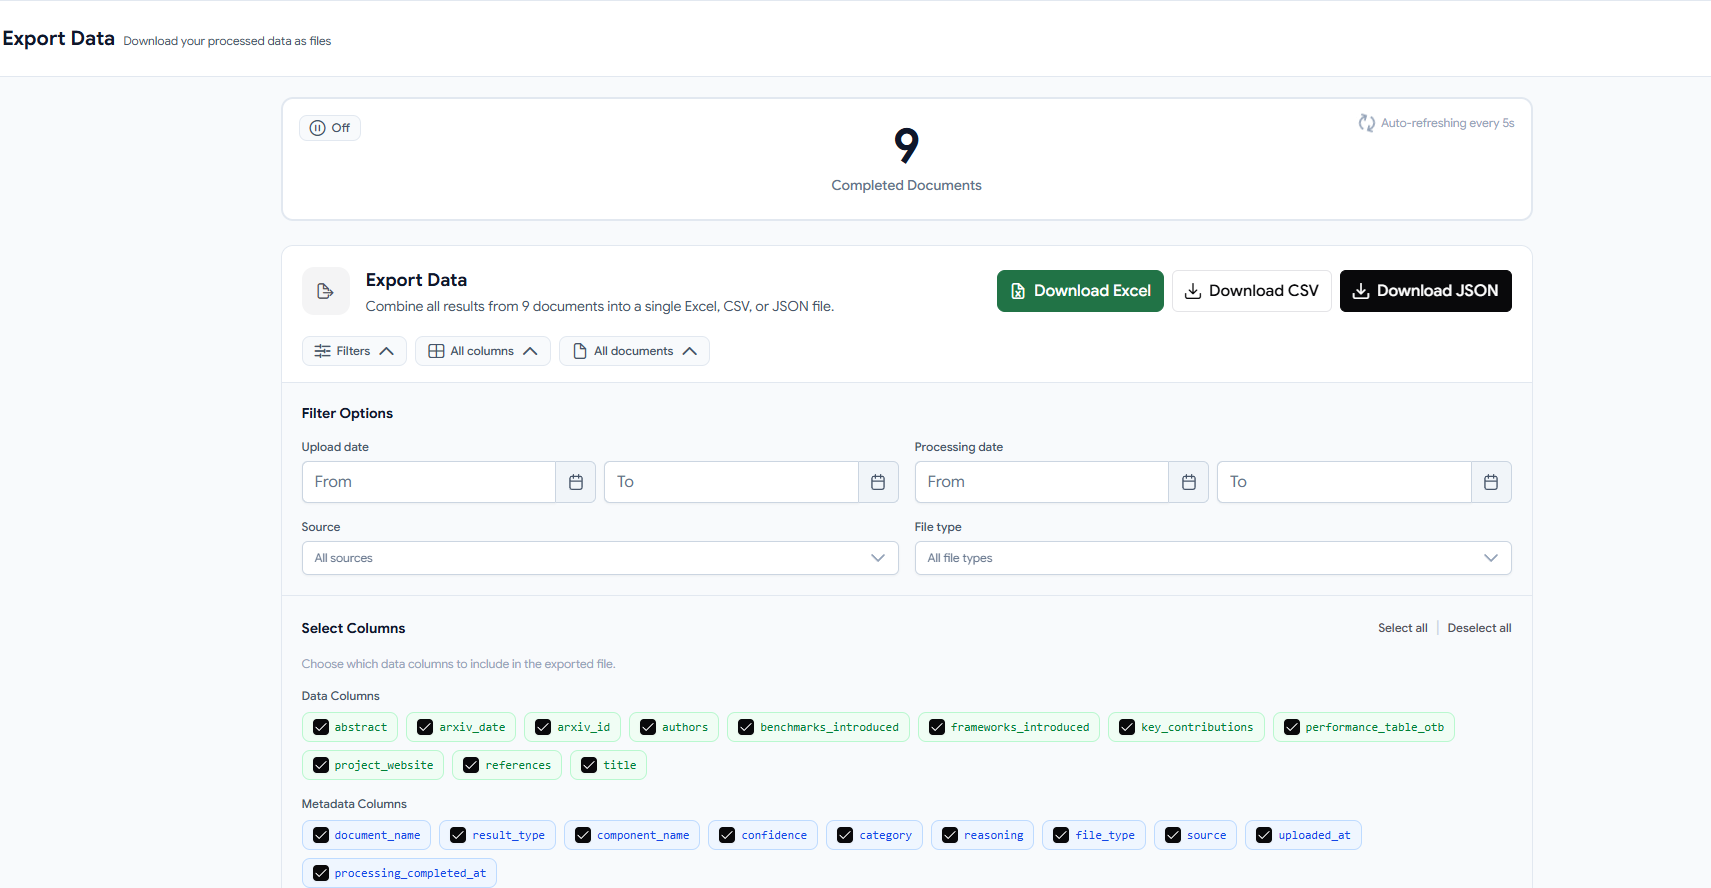Uncheck the arxiv_date column
This screenshot has width=1711, height=888.
tap(425, 727)
